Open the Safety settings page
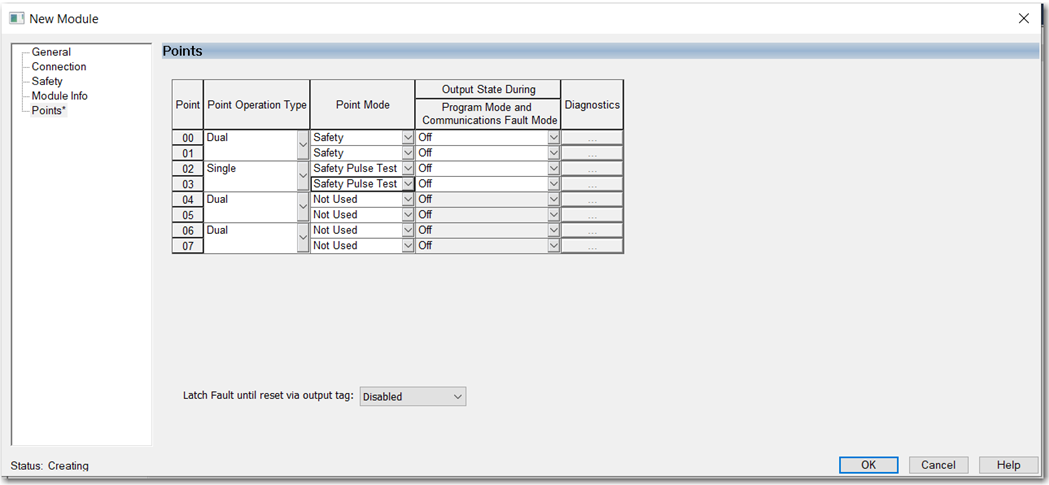 47,81
